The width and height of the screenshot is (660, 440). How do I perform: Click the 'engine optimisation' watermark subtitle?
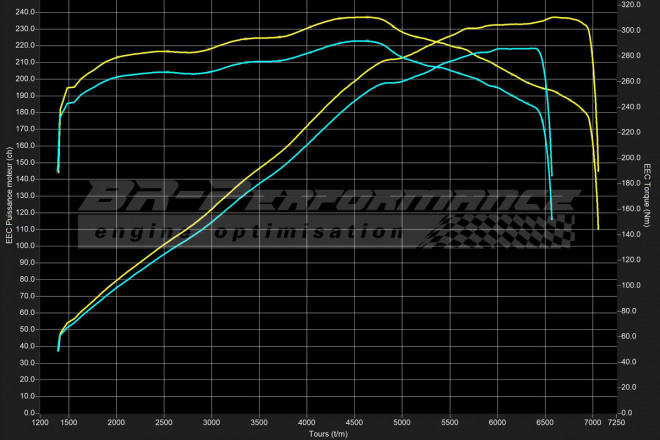point(240,232)
